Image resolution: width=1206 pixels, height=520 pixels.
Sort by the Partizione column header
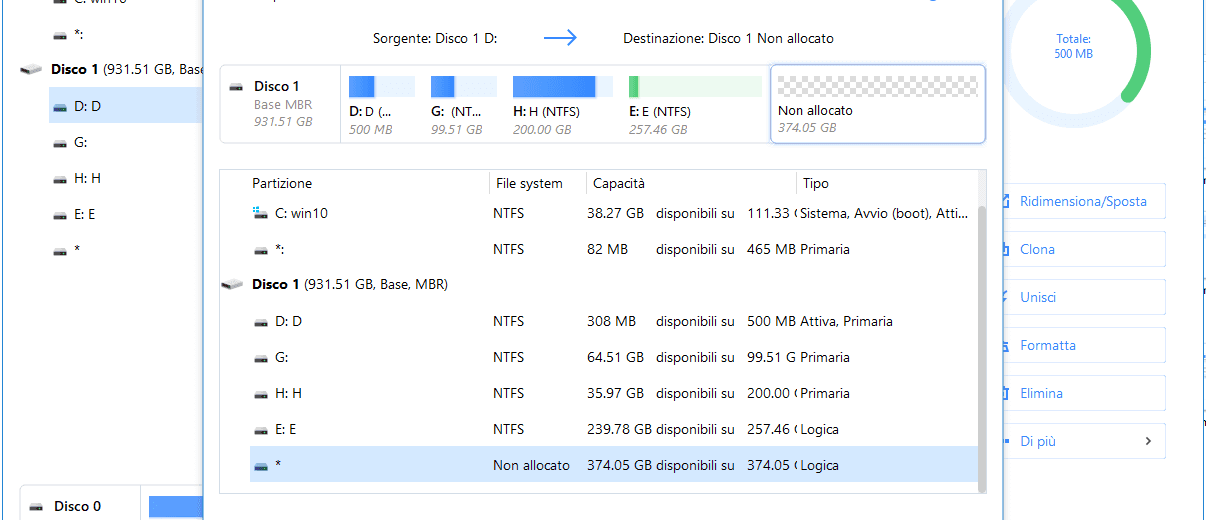(282, 184)
